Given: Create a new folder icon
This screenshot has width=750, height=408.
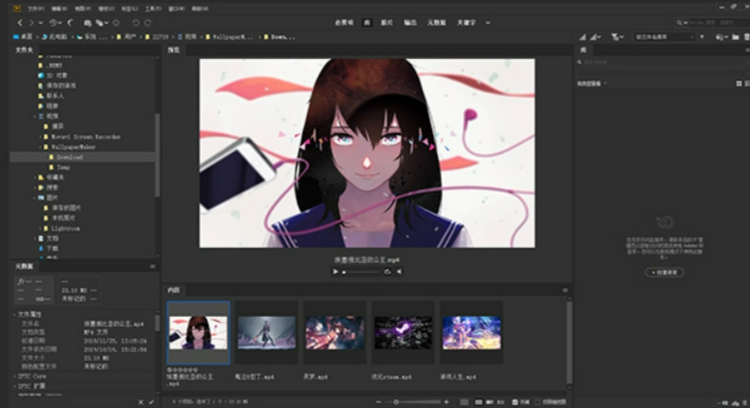Looking at the screenshot, I should pyautogui.click(x=736, y=37).
